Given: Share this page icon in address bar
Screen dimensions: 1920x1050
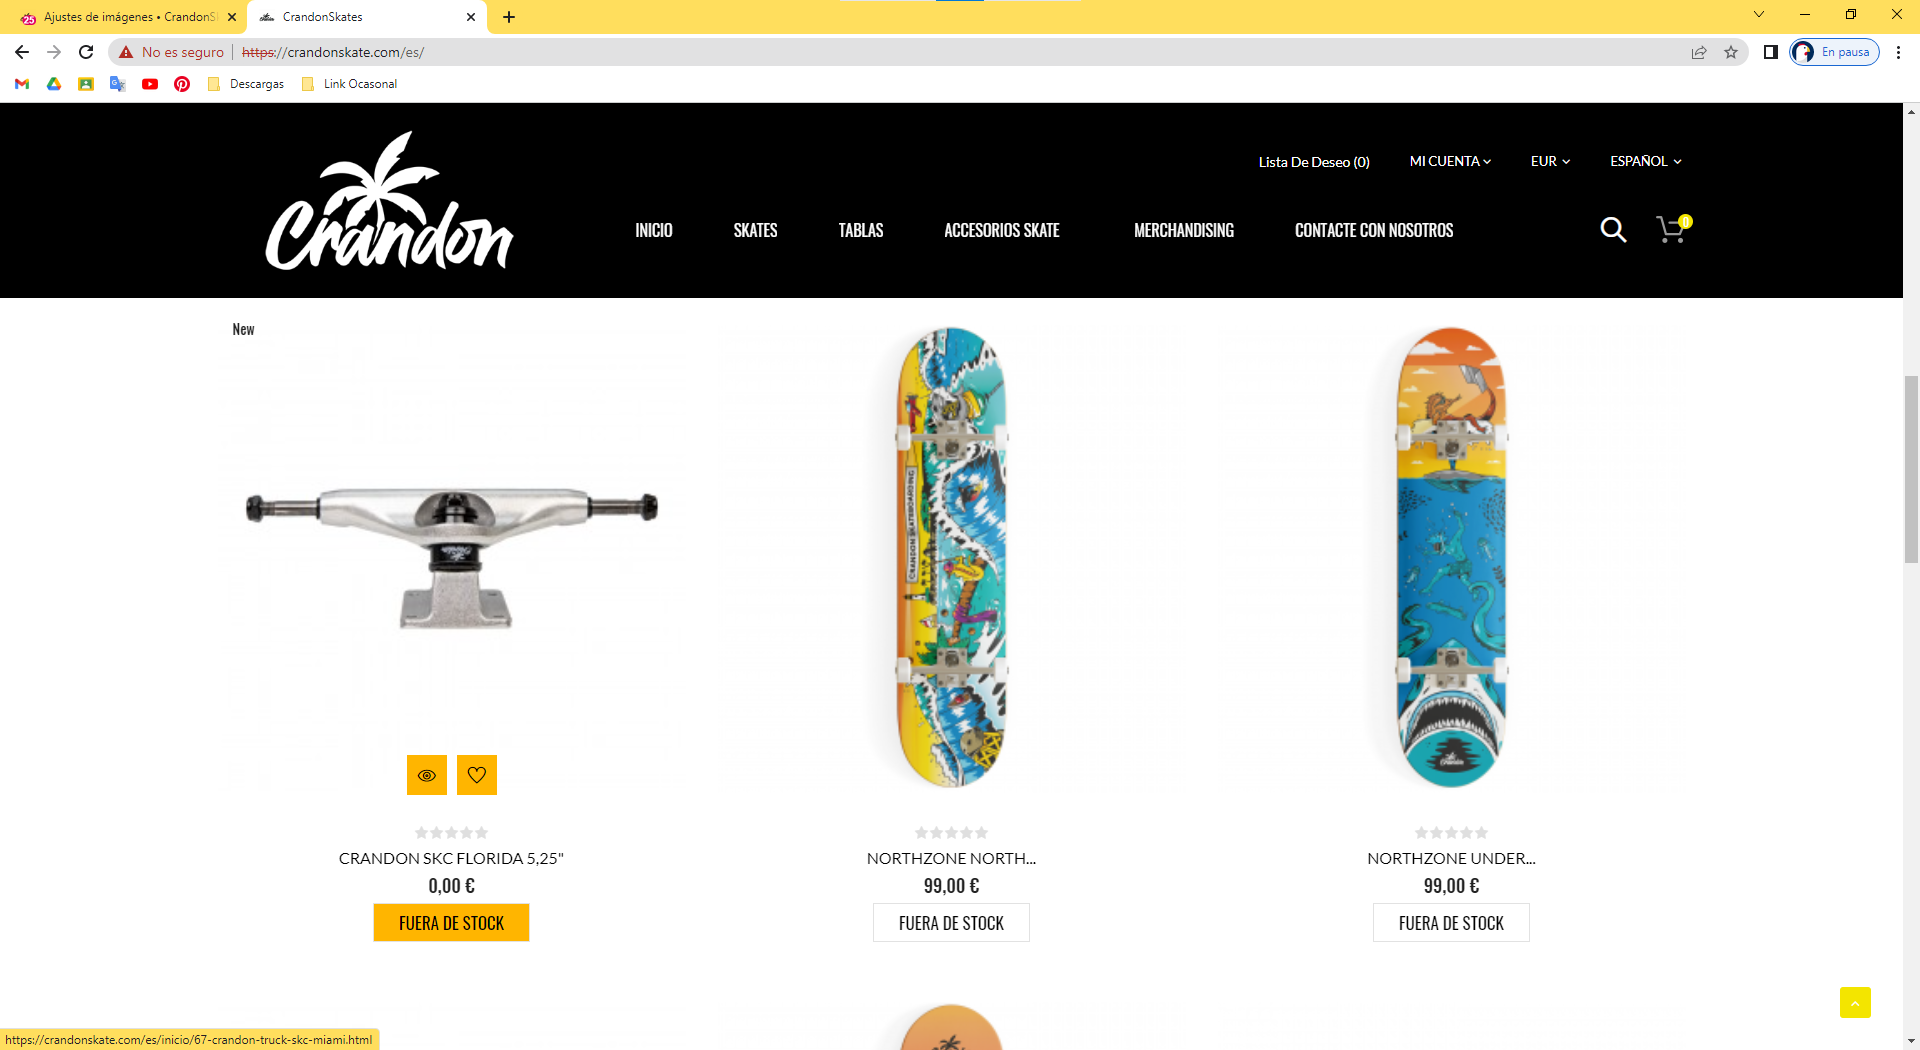Looking at the screenshot, I should 1699,52.
